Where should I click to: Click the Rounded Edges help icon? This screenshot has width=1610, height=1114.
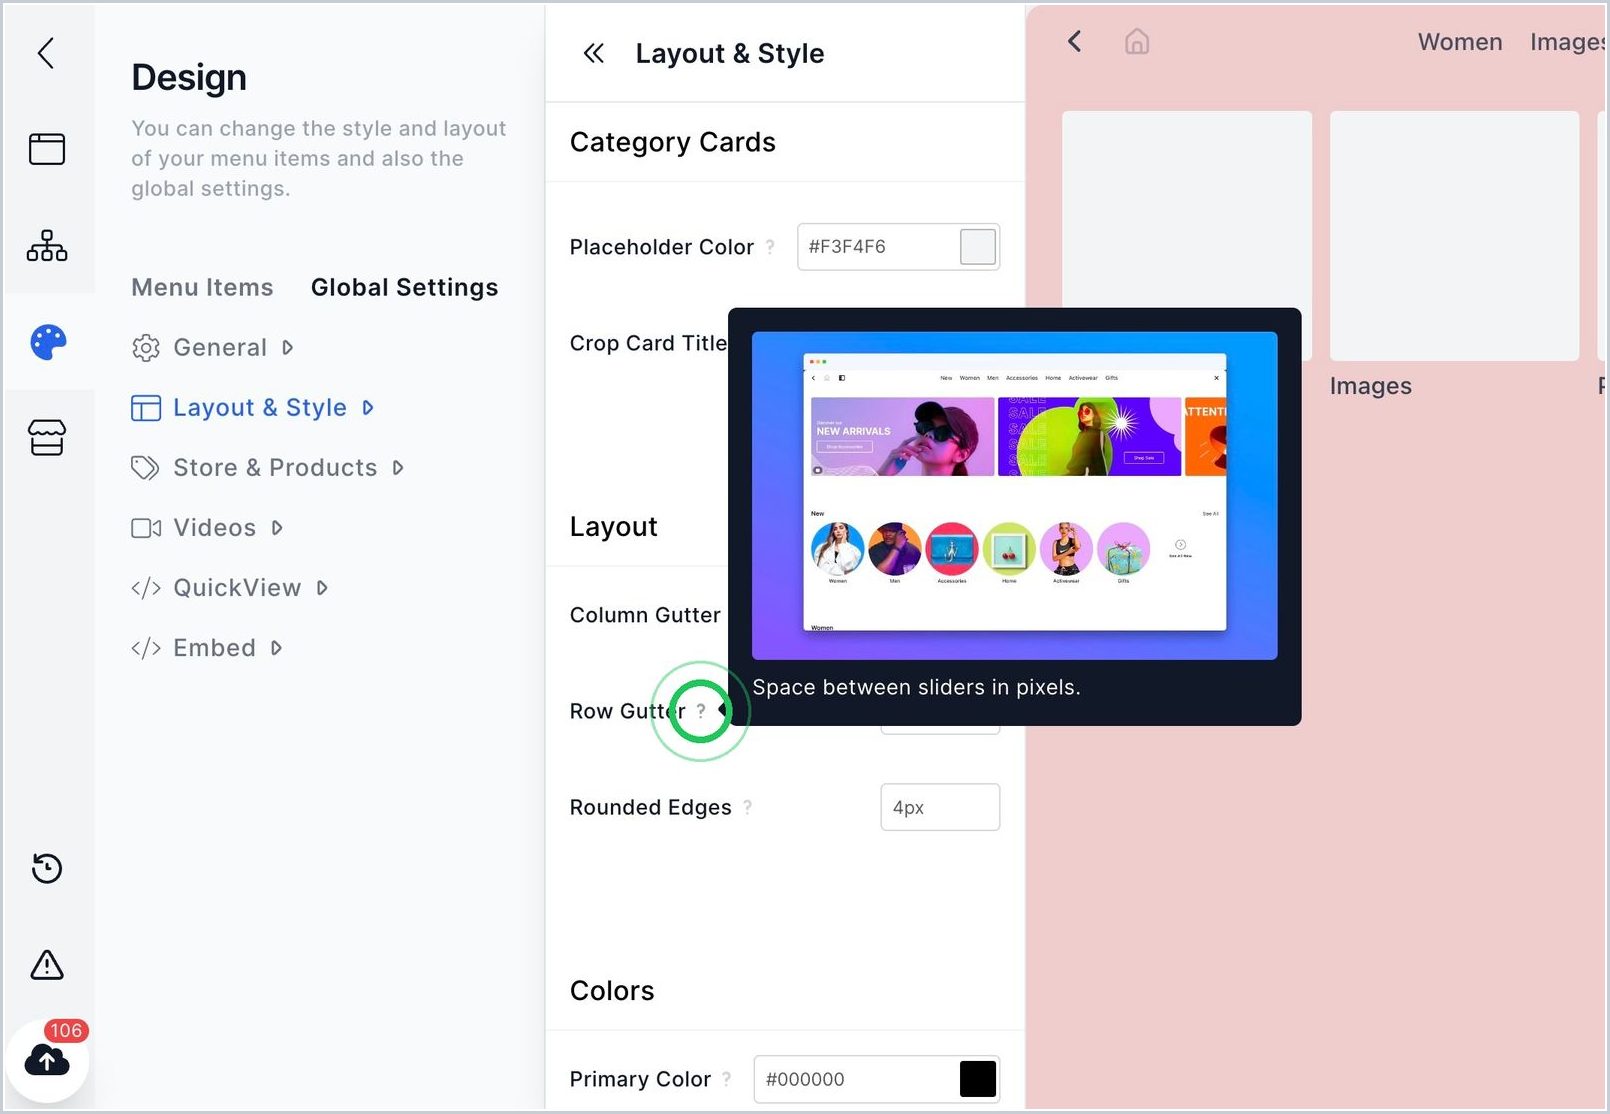point(747,807)
